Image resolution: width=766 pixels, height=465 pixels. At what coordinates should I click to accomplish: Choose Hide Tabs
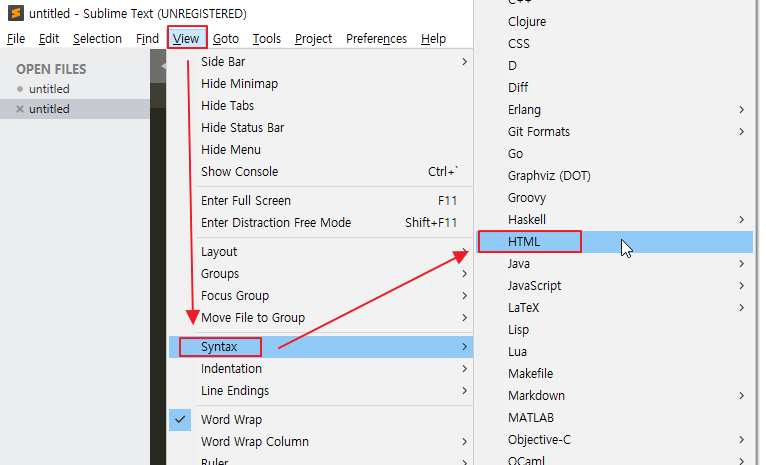[320, 106]
